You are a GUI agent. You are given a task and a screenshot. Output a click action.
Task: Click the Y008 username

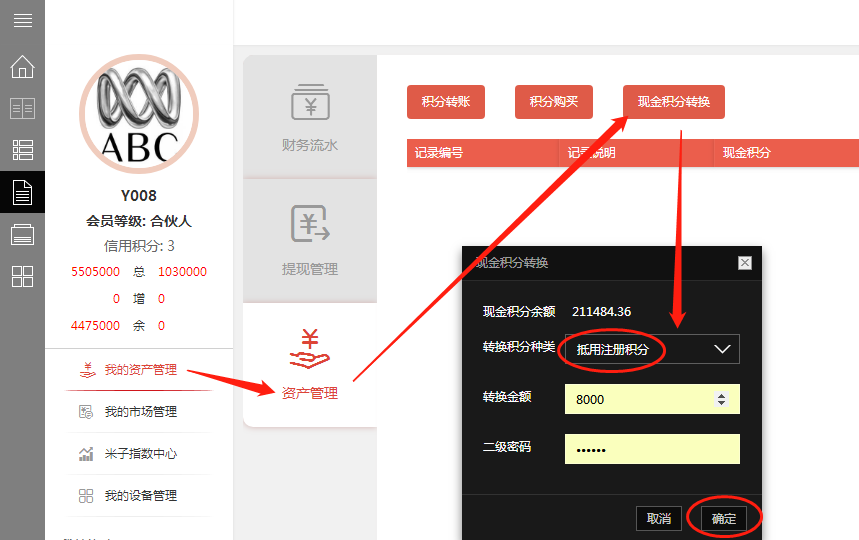click(139, 196)
